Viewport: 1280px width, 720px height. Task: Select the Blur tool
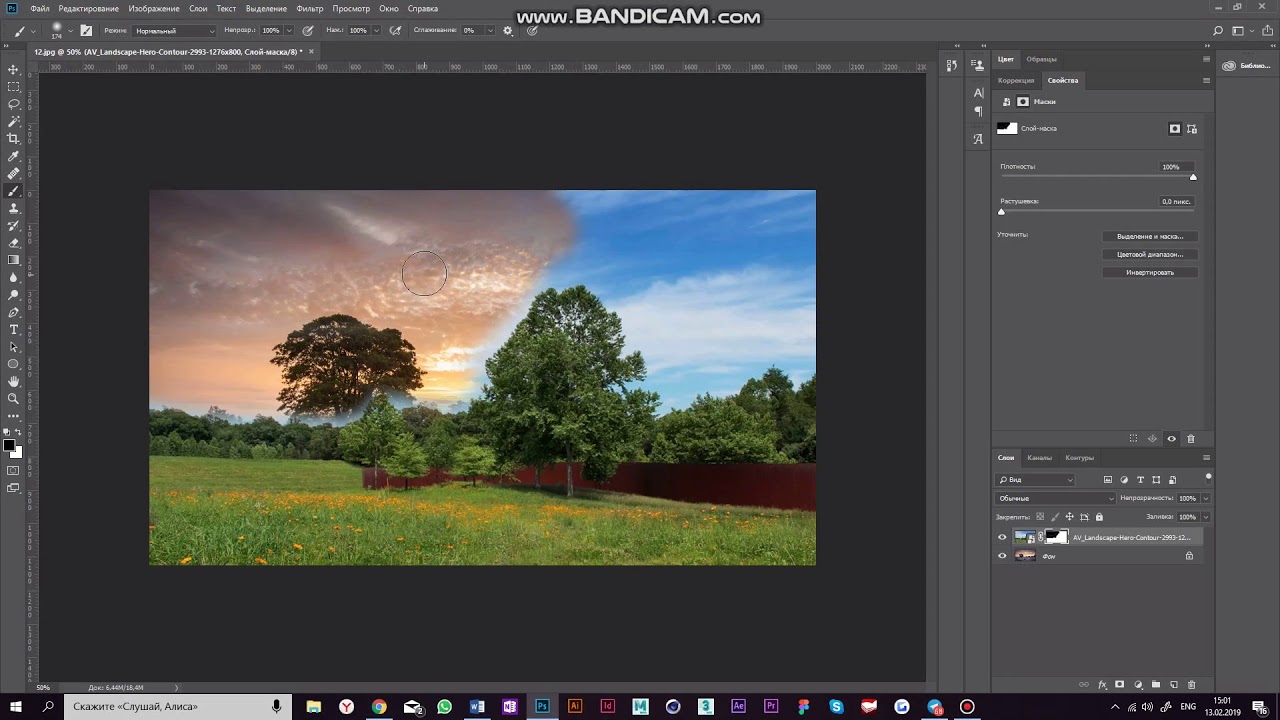13,277
